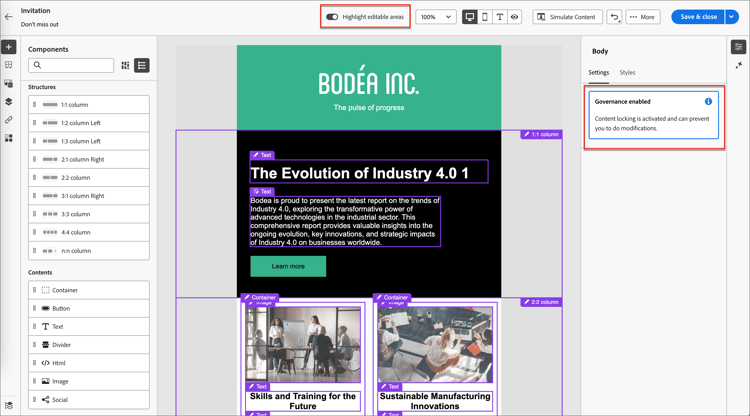Open the links rail icon
Screen dimensions: 750x416
point(9,120)
